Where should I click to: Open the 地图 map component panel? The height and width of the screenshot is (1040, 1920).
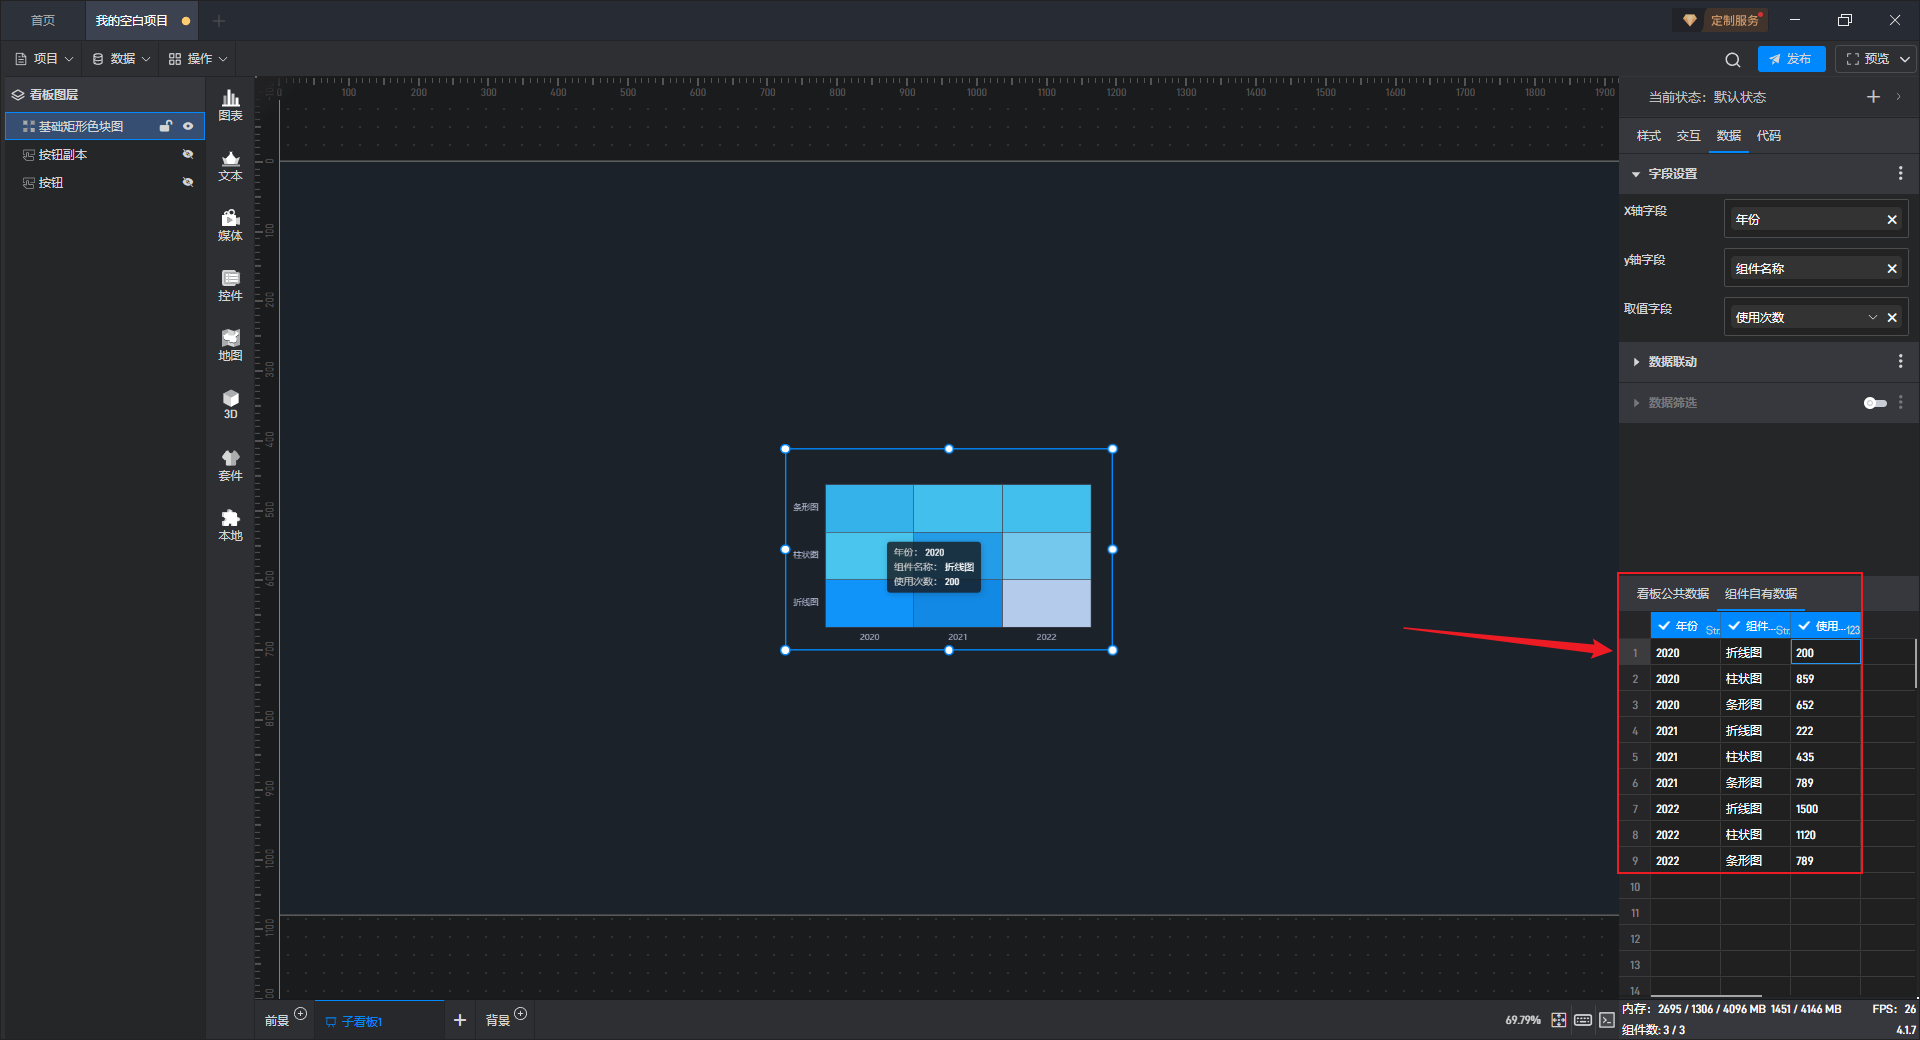(x=230, y=345)
